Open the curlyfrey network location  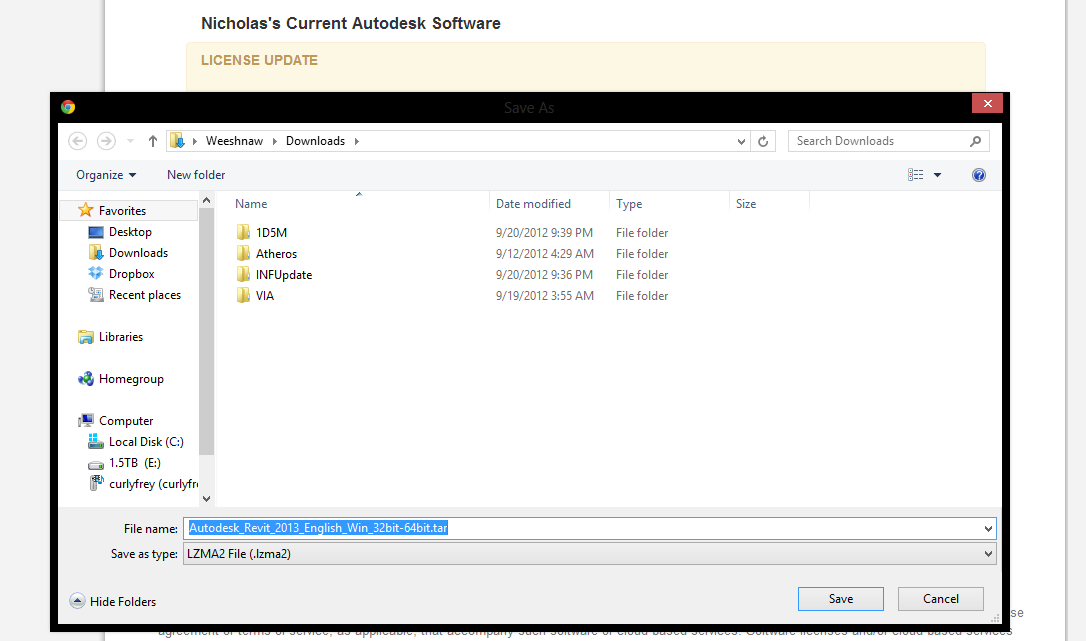pos(152,484)
